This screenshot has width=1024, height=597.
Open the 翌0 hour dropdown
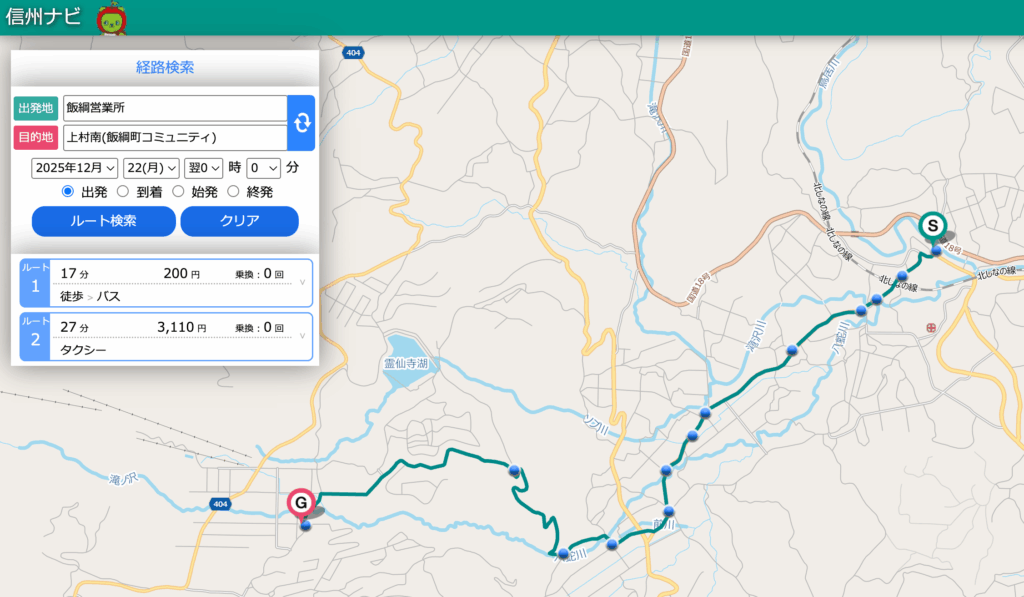[x=203, y=167]
